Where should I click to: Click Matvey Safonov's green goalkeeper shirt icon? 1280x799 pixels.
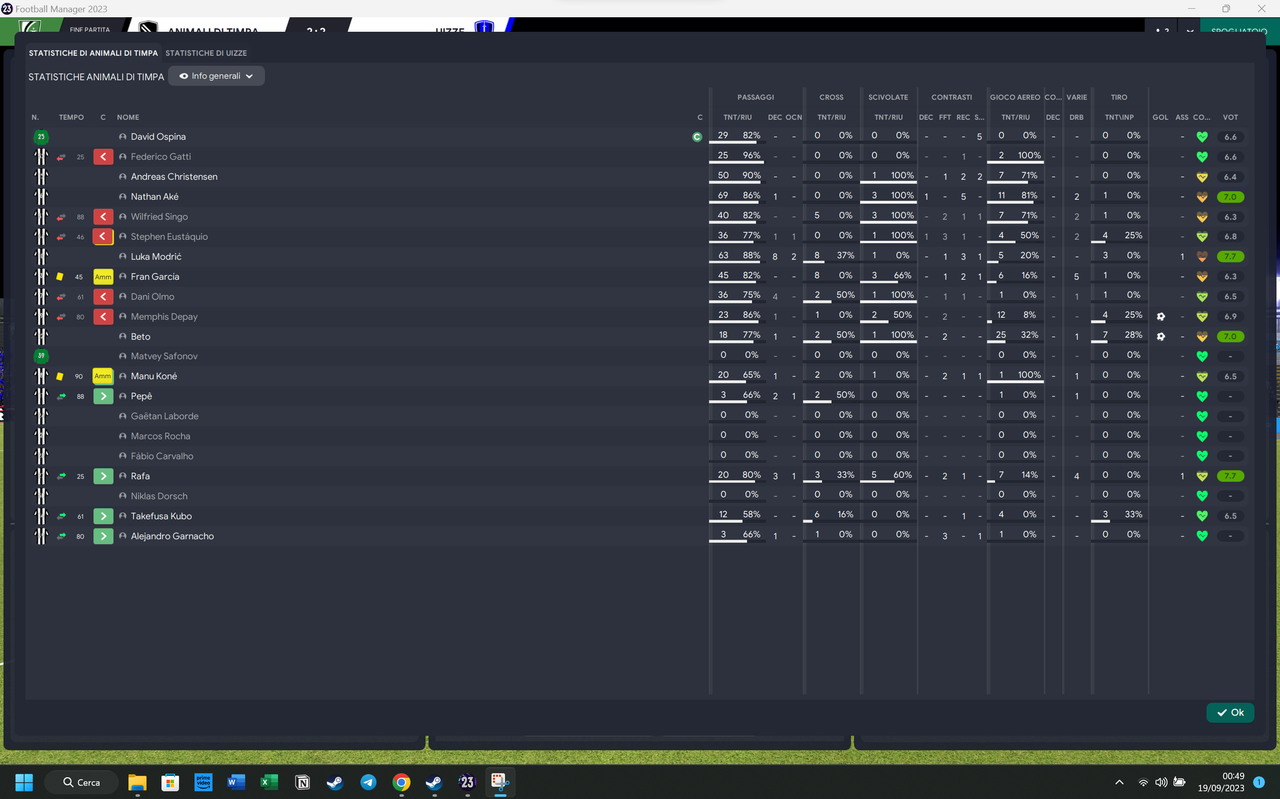tap(41, 356)
